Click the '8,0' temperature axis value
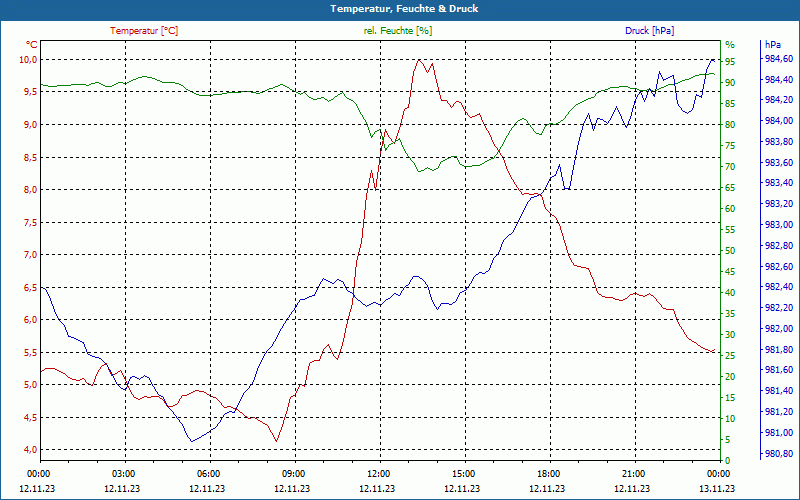Screen dimensions: 800x500 click(x=31, y=189)
